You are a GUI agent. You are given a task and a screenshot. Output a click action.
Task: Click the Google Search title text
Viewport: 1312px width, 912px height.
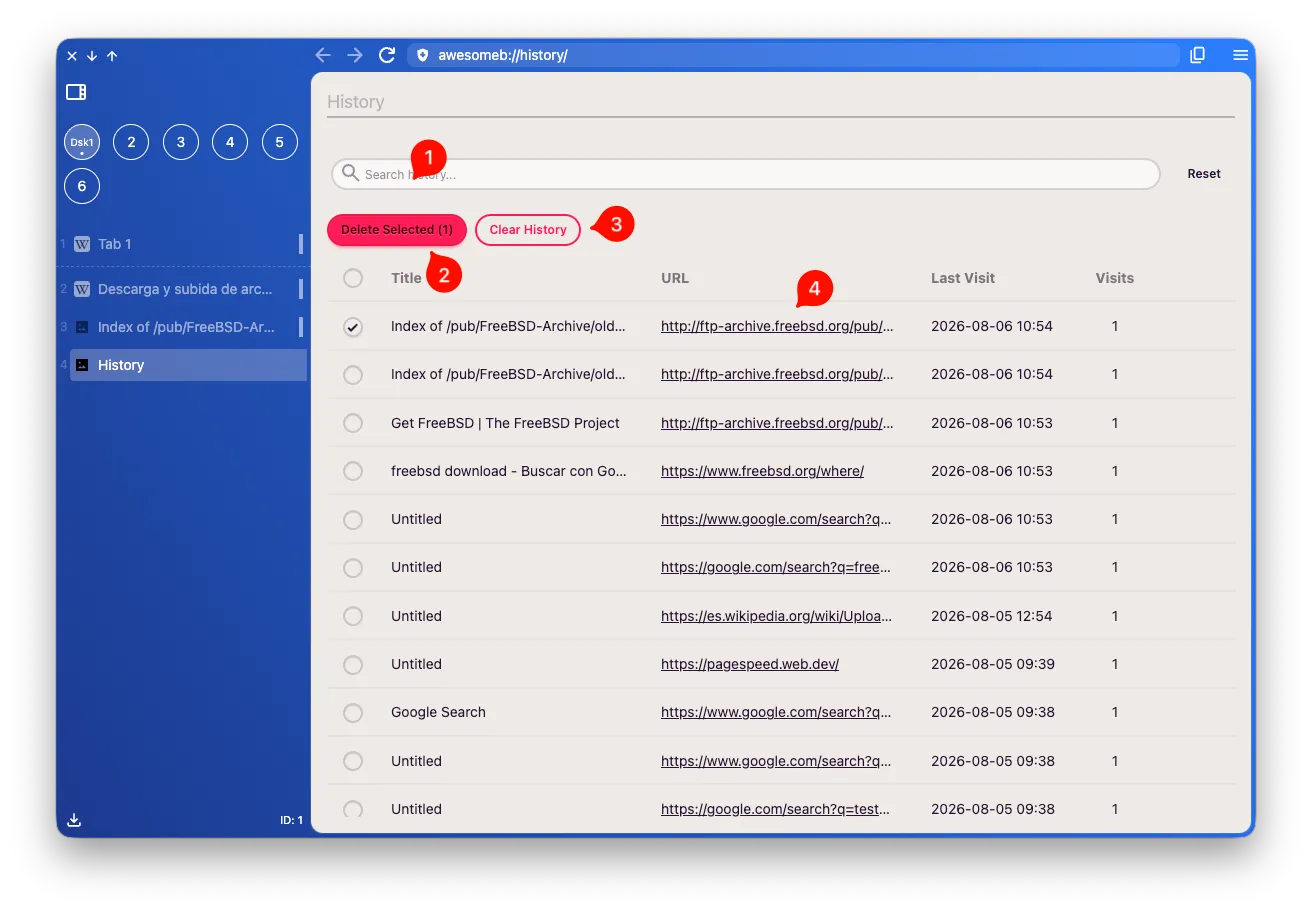438,712
